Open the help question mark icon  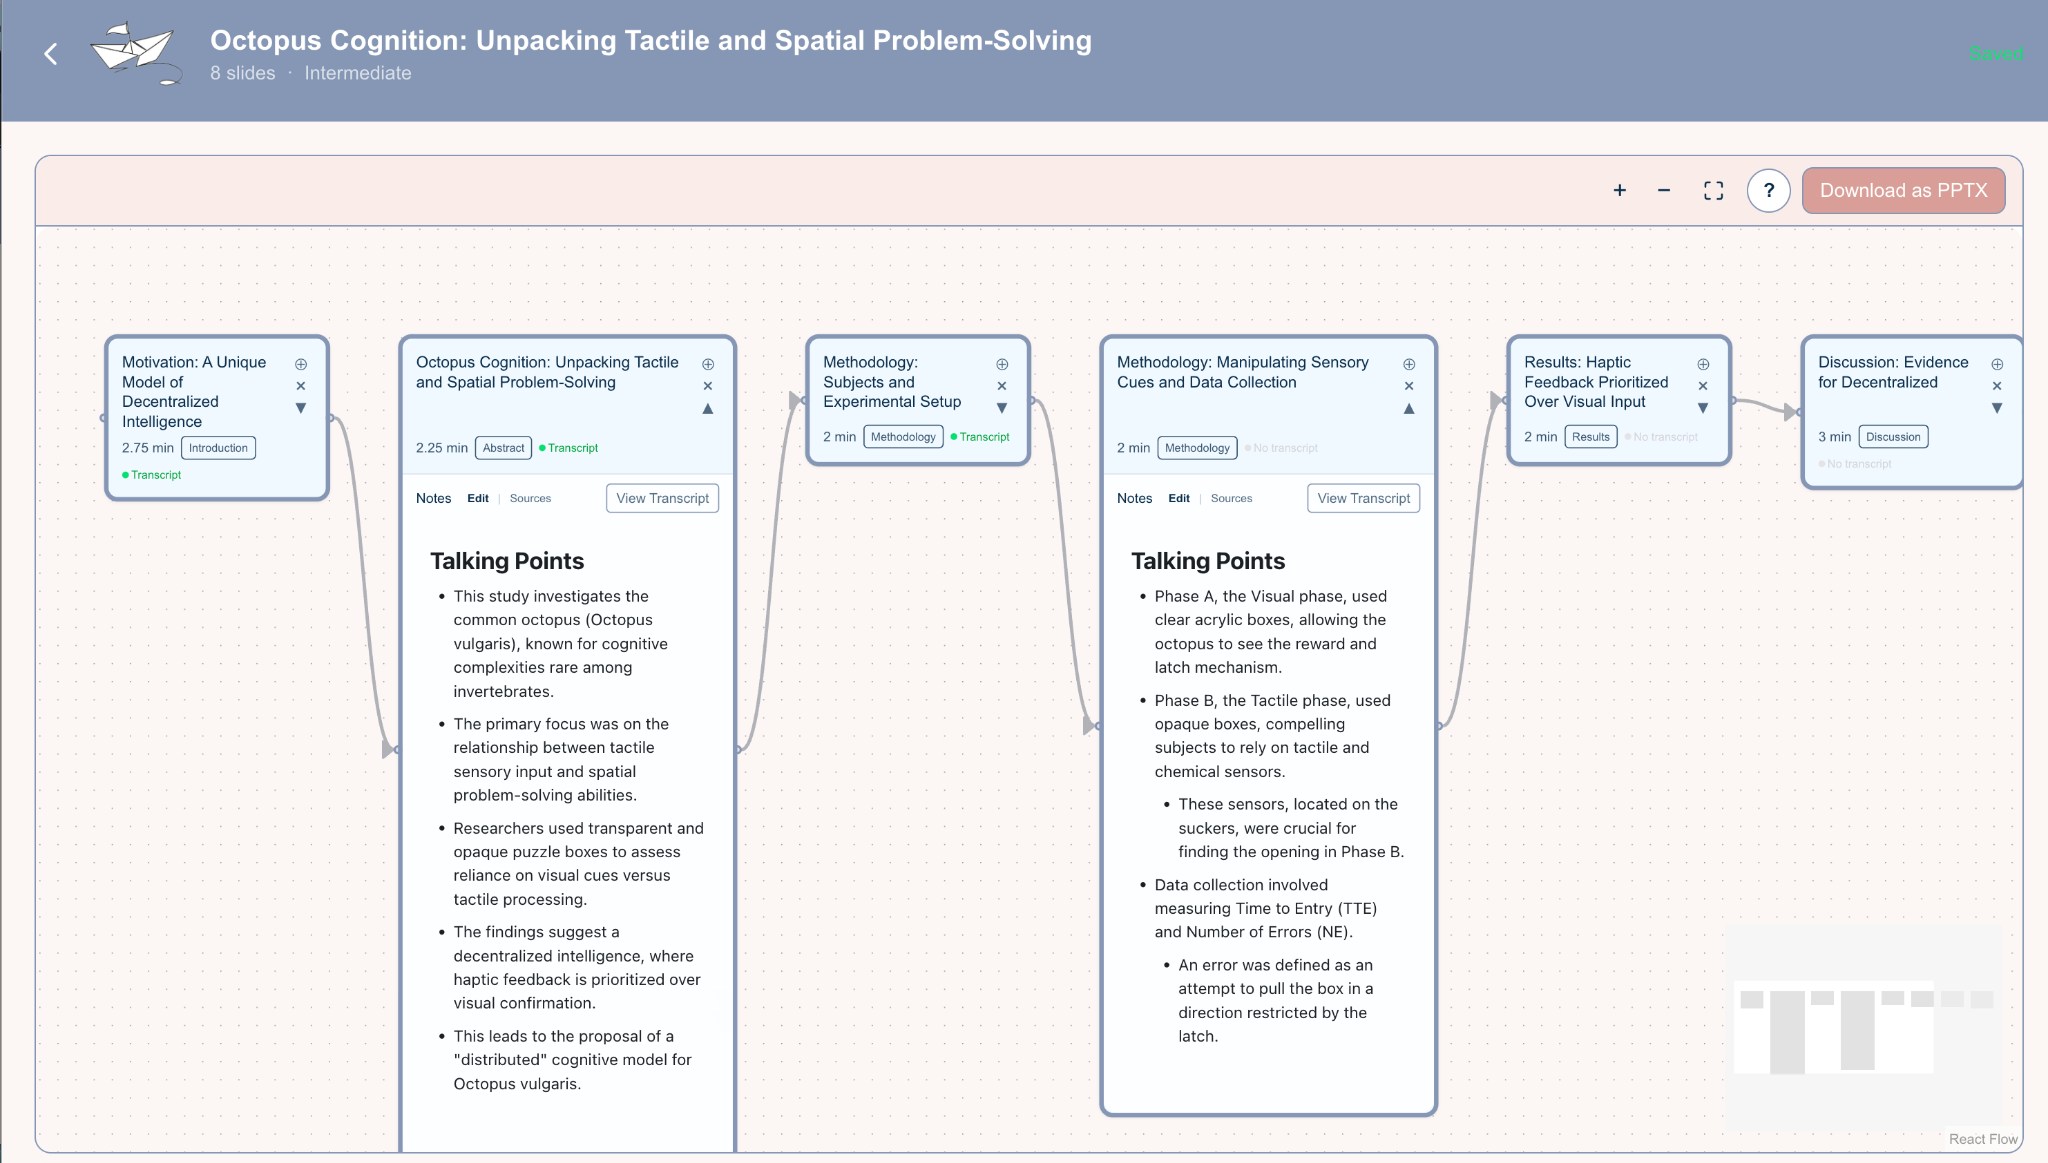pos(1768,190)
